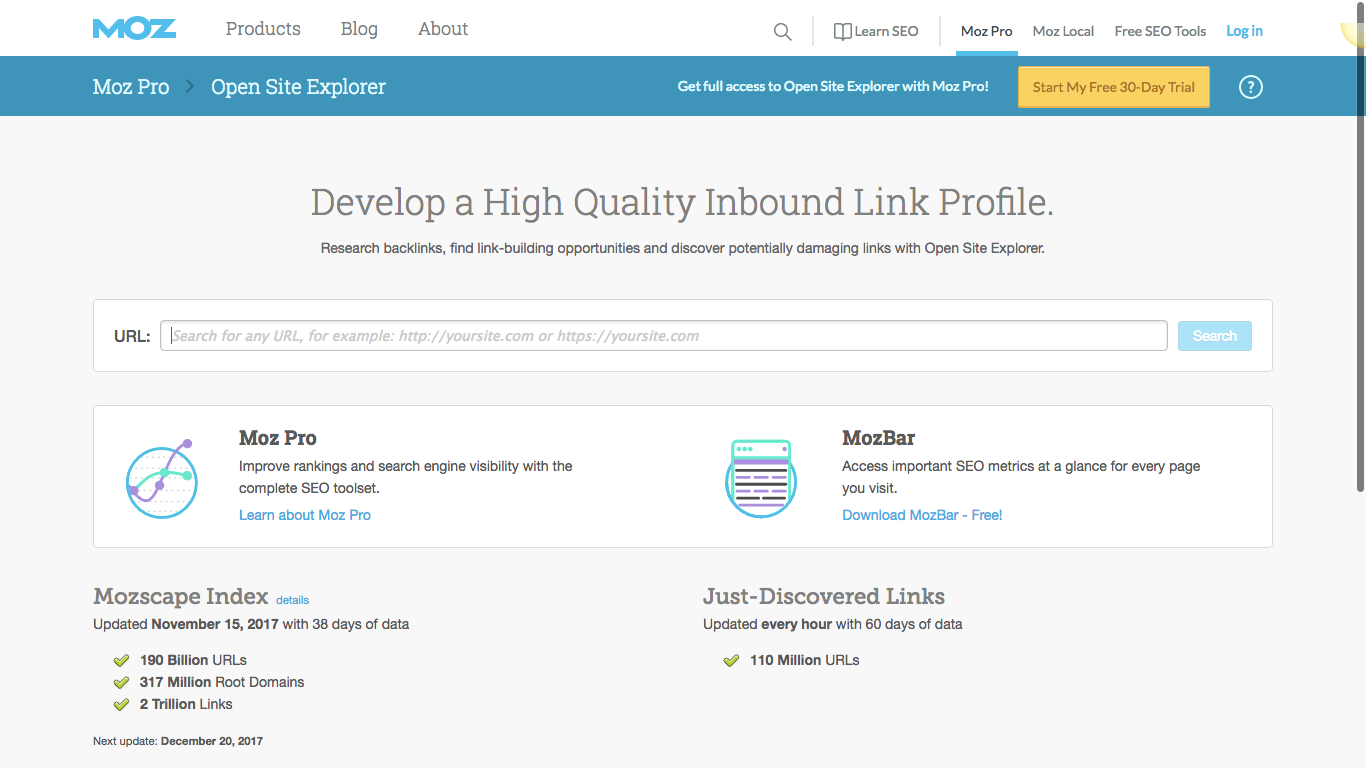Image resolution: width=1366 pixels, height=768 pixels.
Task: Click the Moz Pro chart graphic
Action: point(162,479)
